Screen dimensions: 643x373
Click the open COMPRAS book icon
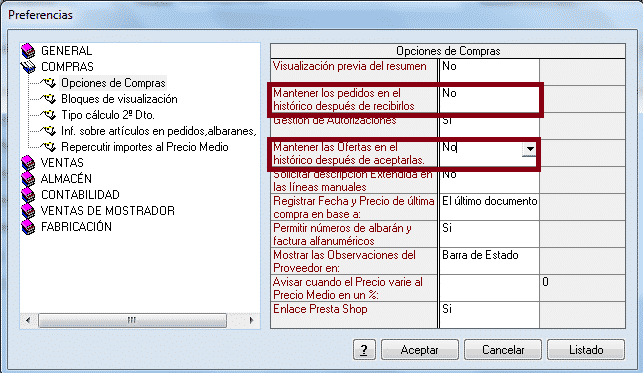(x=28, y=67)
